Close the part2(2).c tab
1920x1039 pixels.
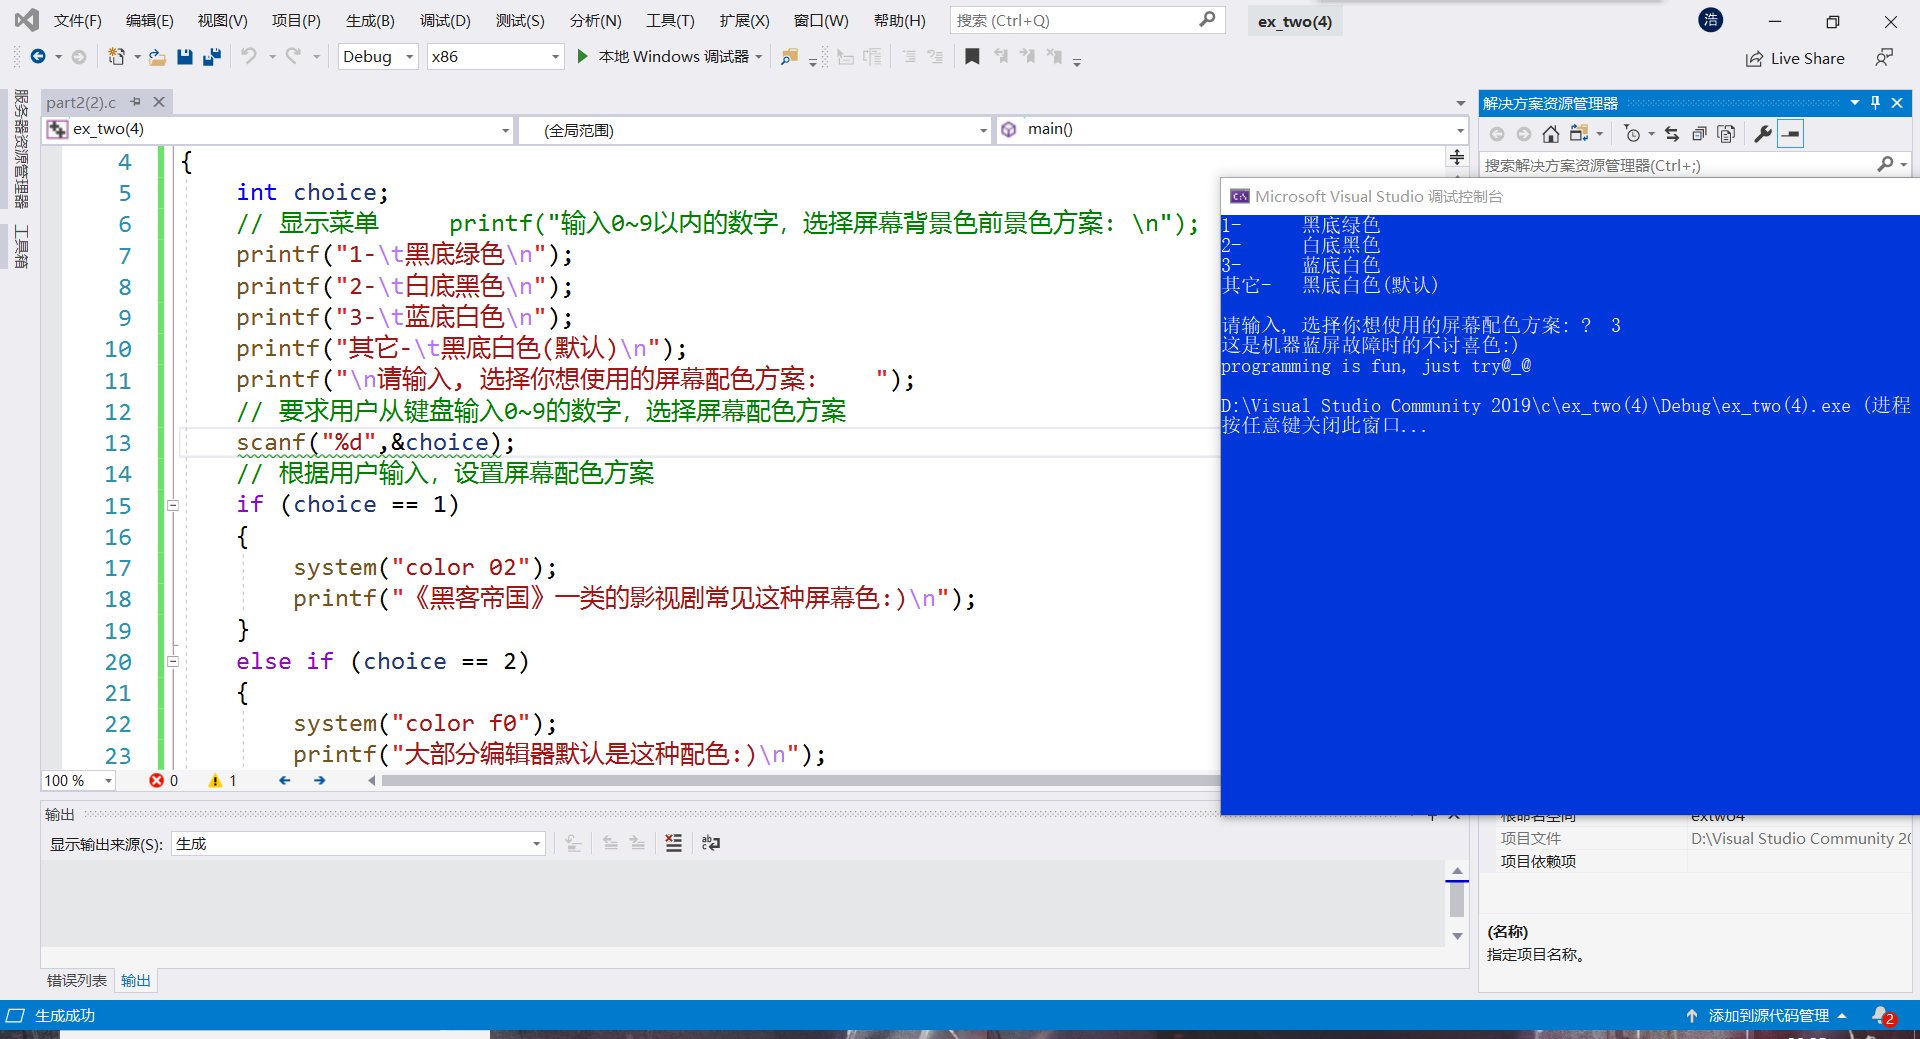(158, 102)
